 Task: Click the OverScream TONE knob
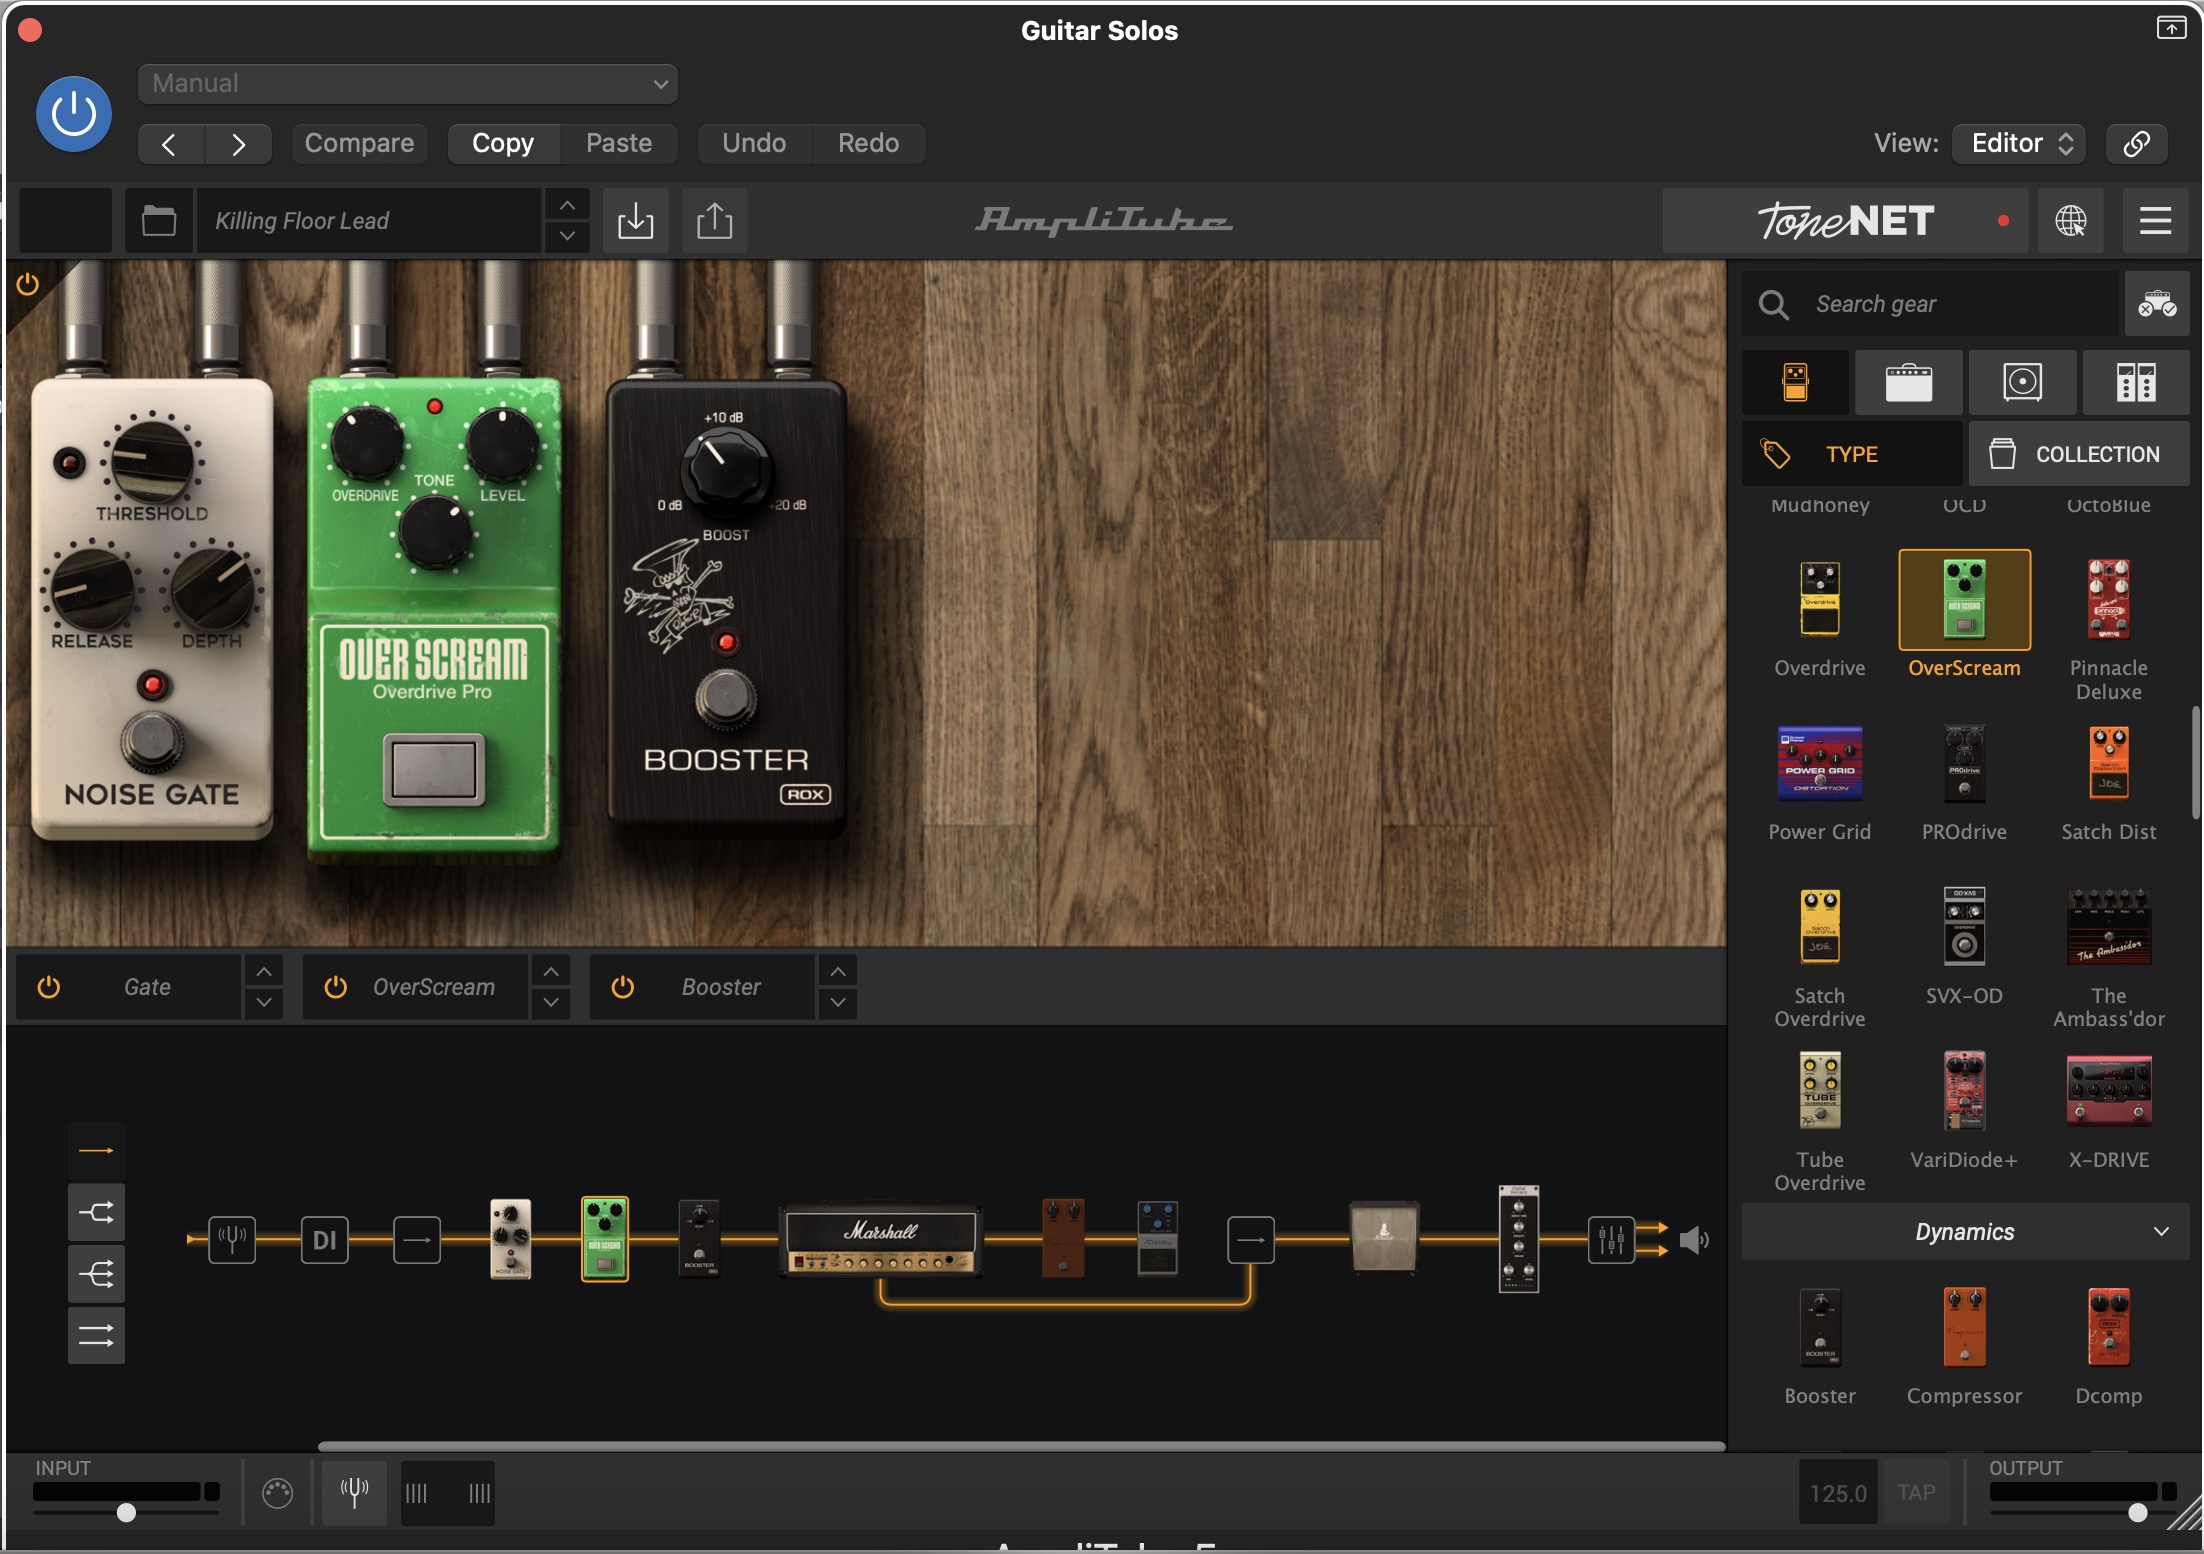[x=434, y=532]
